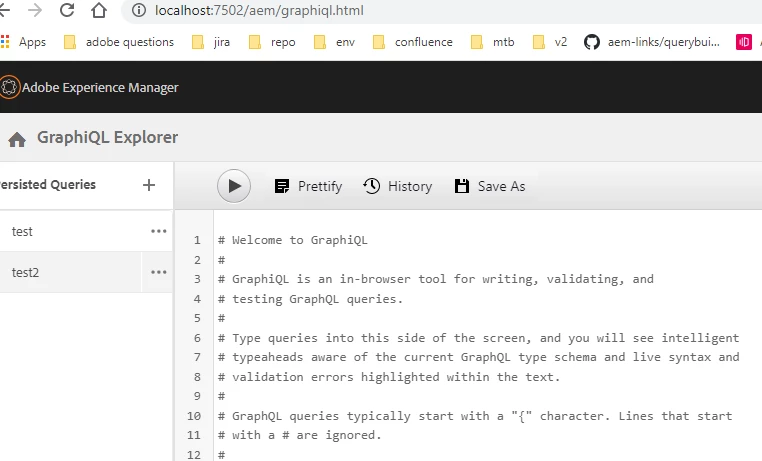The image size is (762, 461).
Task: Go forward in browser history
Action: tap(35, 10)
